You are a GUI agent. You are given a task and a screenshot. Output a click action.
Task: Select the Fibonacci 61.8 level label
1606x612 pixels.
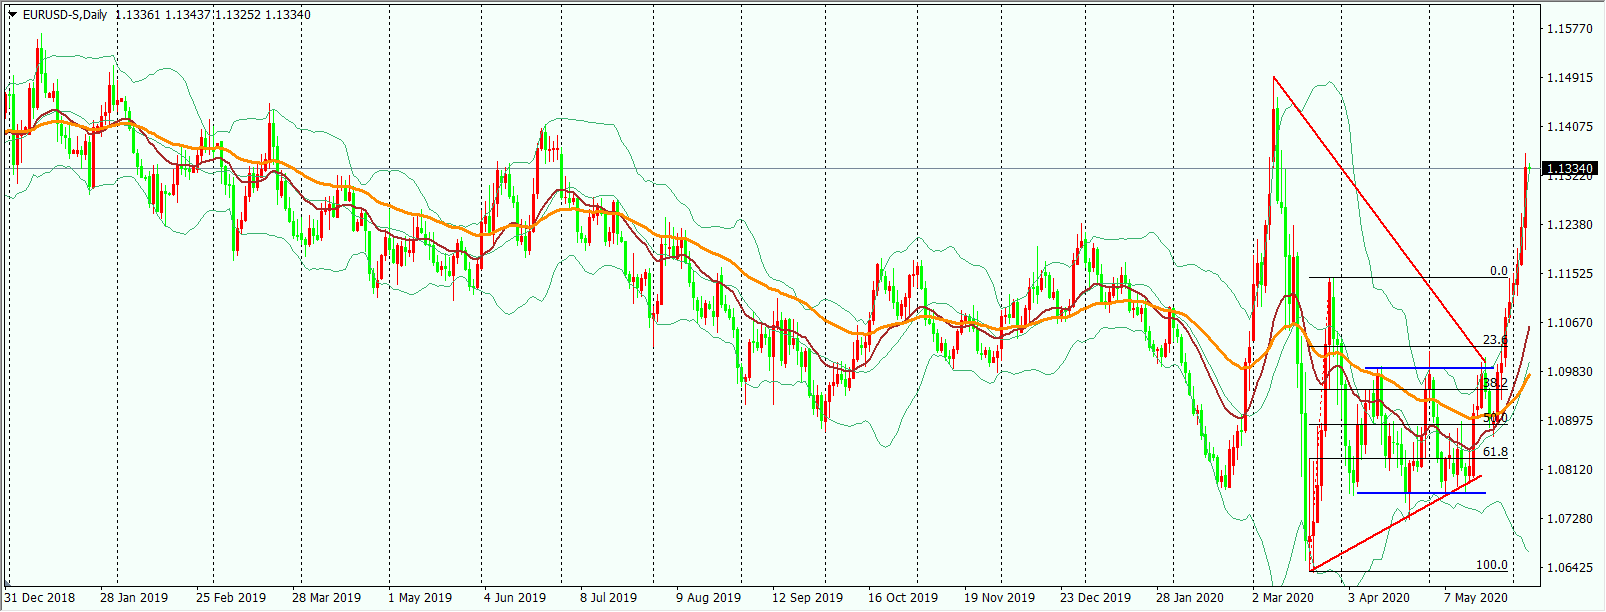(1494, 452)
